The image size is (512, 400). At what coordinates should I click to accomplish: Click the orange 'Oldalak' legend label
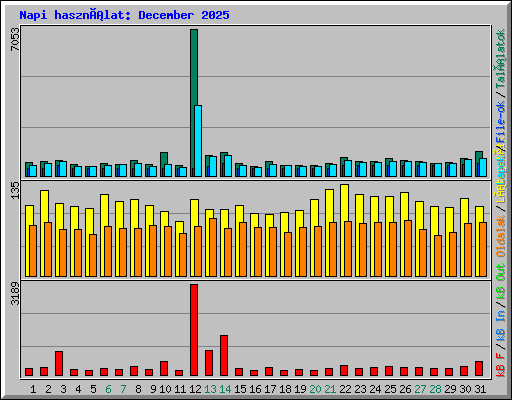click(x=500, y=236)
